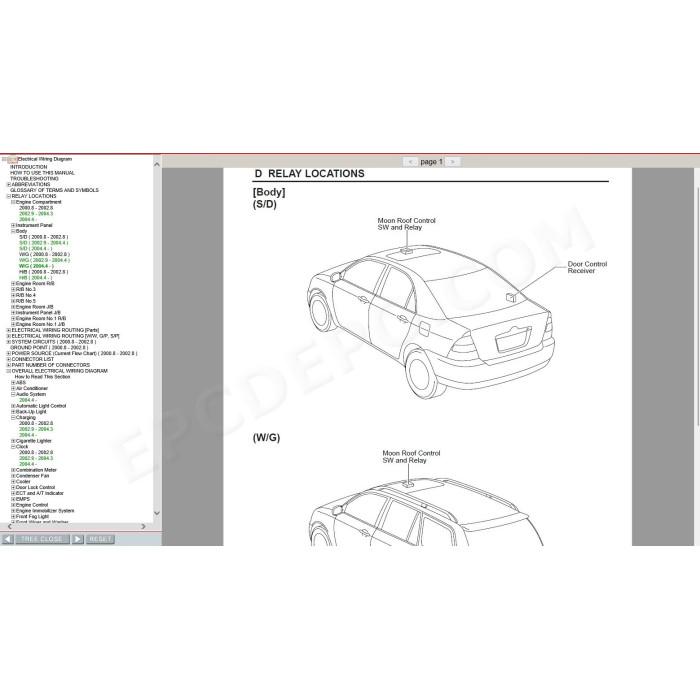This screenshot has height=700, width=700.
Task: Select S/D ( 2000.8 - 2002.8 ) under Body
Action: 44,237
